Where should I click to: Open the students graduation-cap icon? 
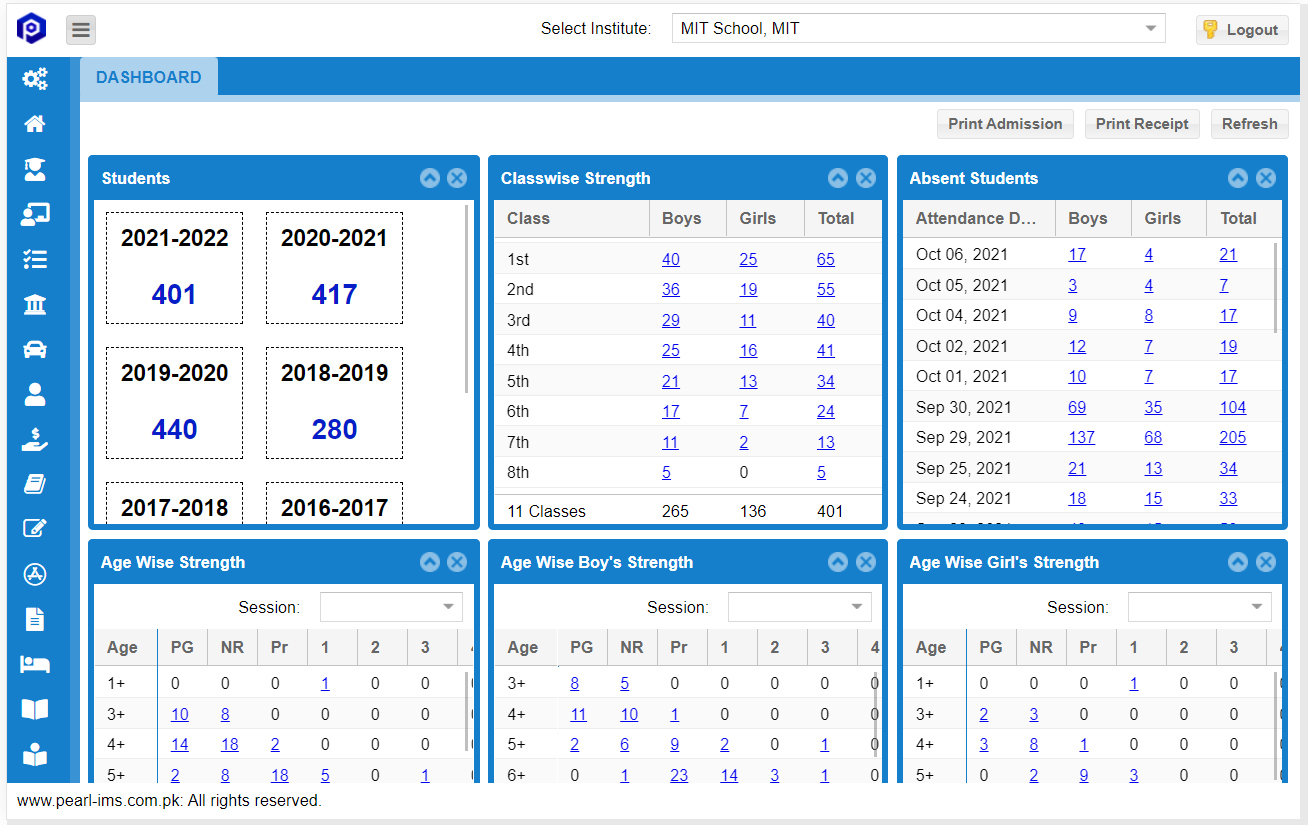[34, 169]
